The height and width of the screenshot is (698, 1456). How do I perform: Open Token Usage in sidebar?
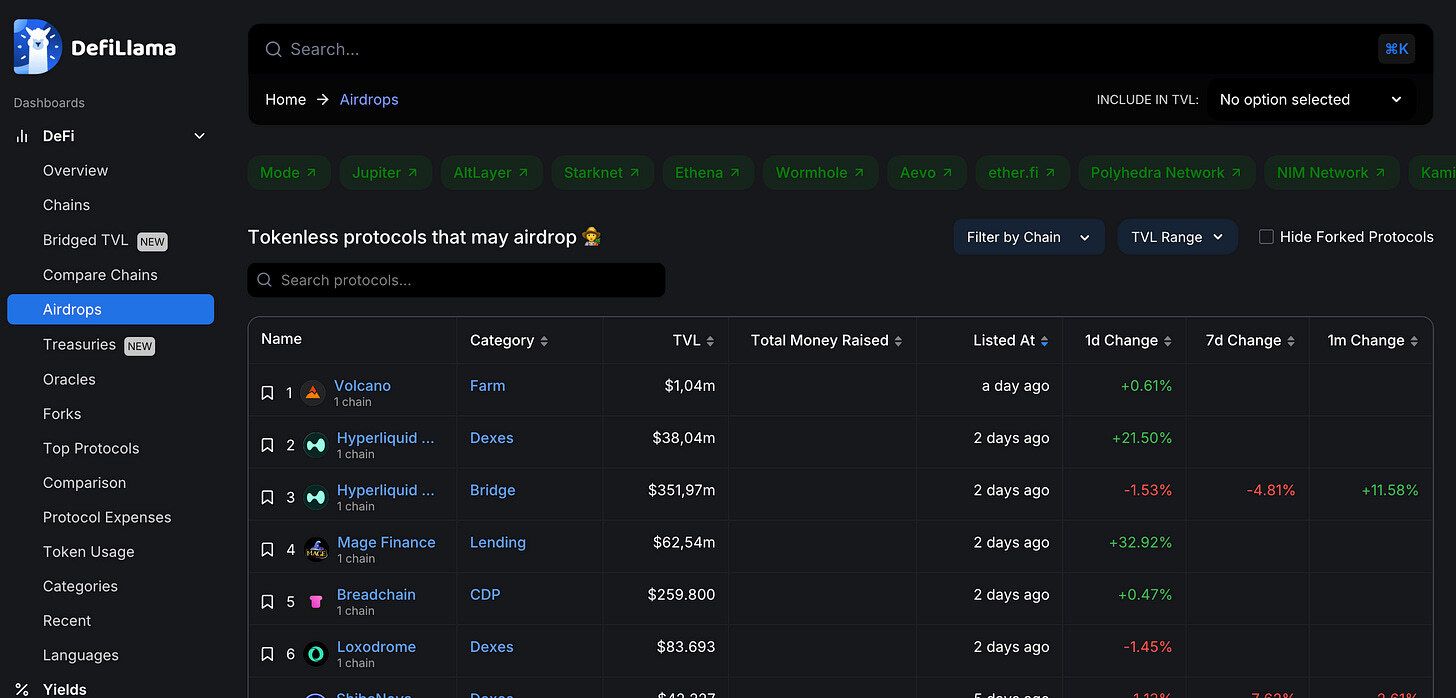(x=88, y=552)
